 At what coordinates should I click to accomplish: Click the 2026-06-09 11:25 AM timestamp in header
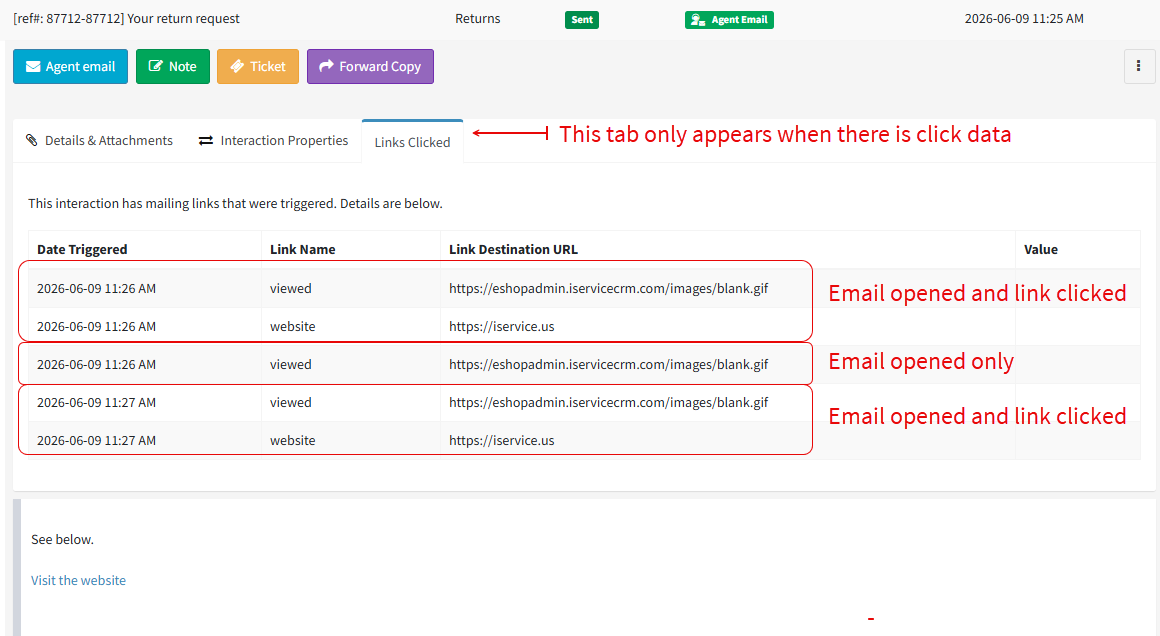point(1024,18)
